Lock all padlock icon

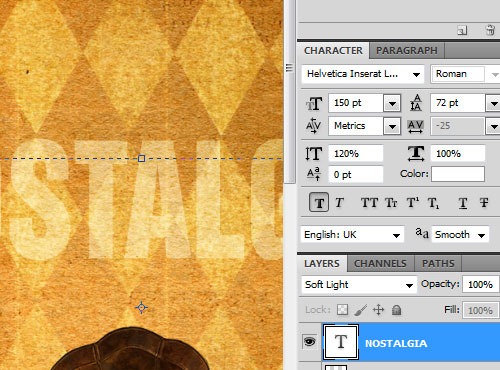(396, 310)
